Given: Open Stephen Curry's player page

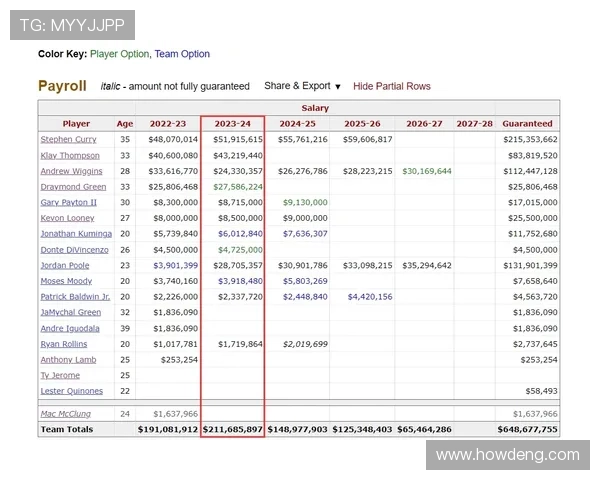Looking at the screenshot, I should (70, 140).
